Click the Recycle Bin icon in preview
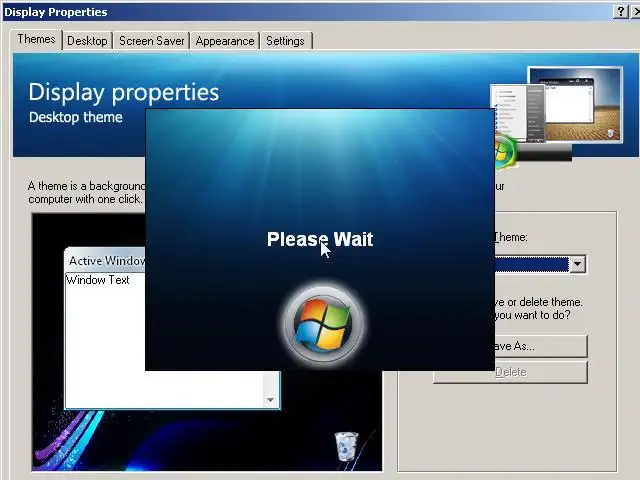 point(346,446)
